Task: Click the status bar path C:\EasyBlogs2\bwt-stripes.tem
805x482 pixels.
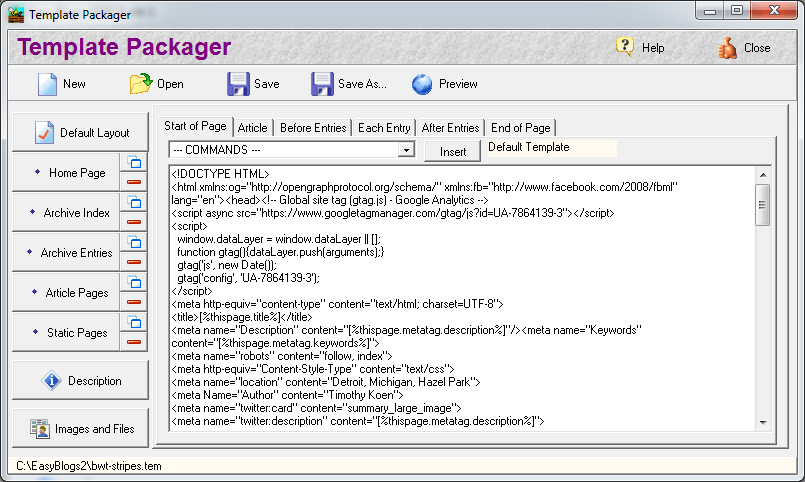Action: [x=89, y=466]
